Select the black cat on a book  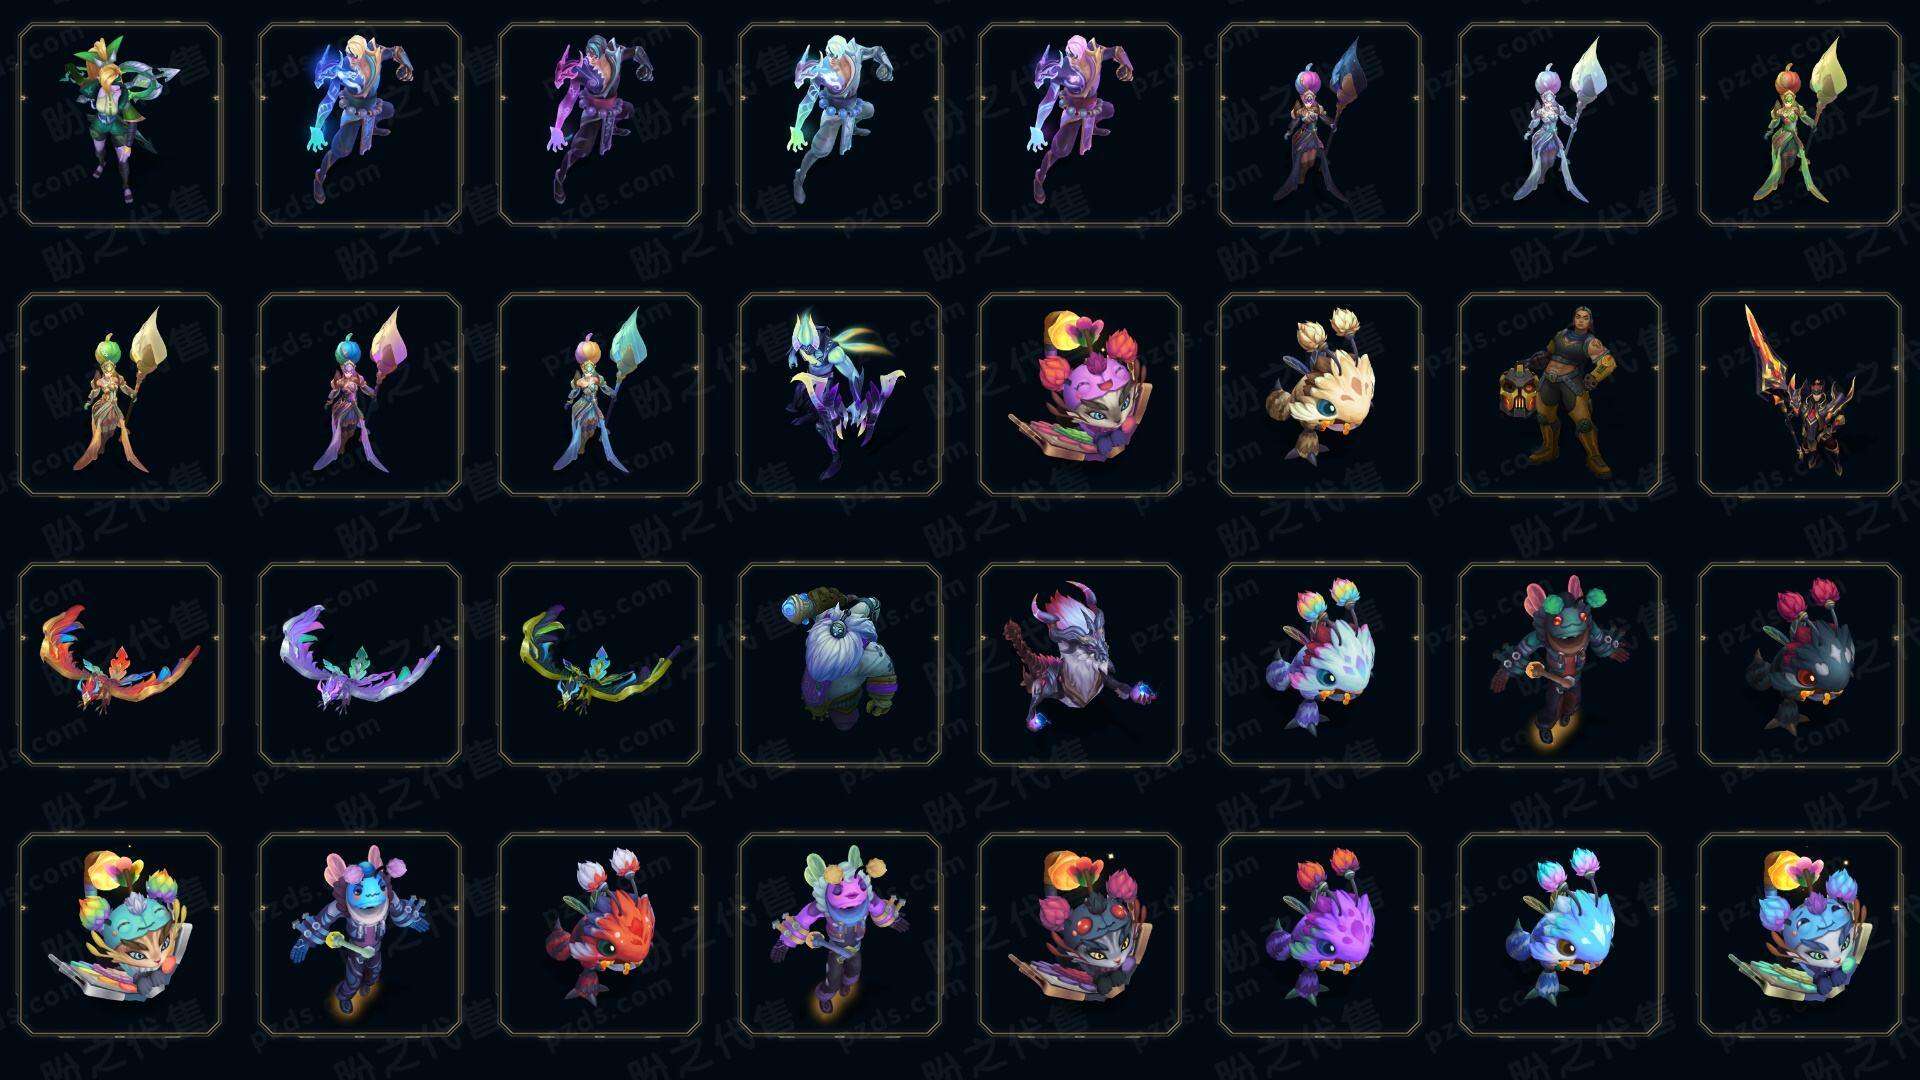click(1080, 934)
